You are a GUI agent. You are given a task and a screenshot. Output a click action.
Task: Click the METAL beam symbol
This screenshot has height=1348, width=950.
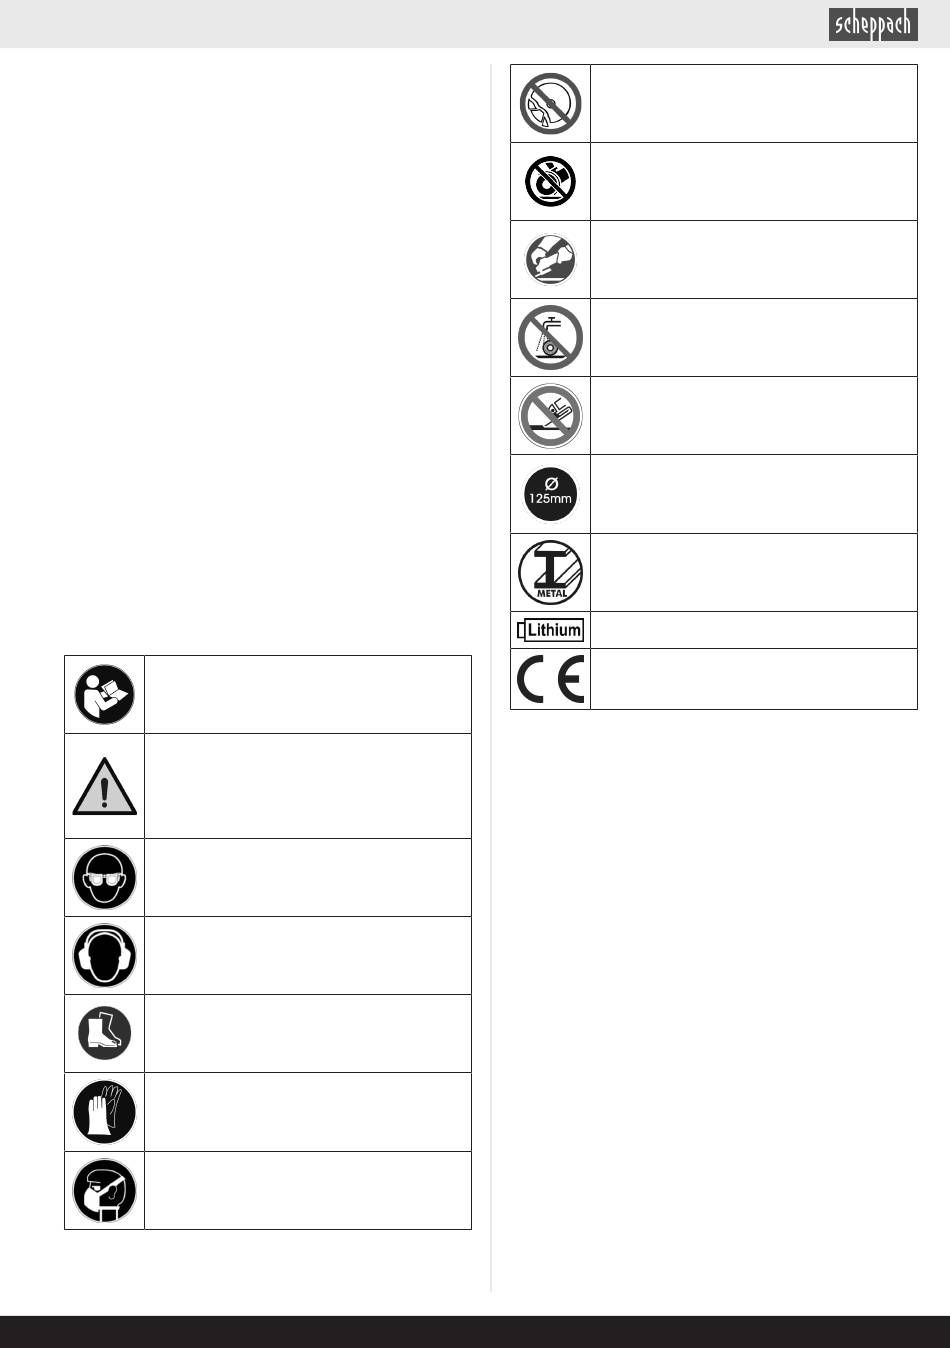(x=550, y=572)
